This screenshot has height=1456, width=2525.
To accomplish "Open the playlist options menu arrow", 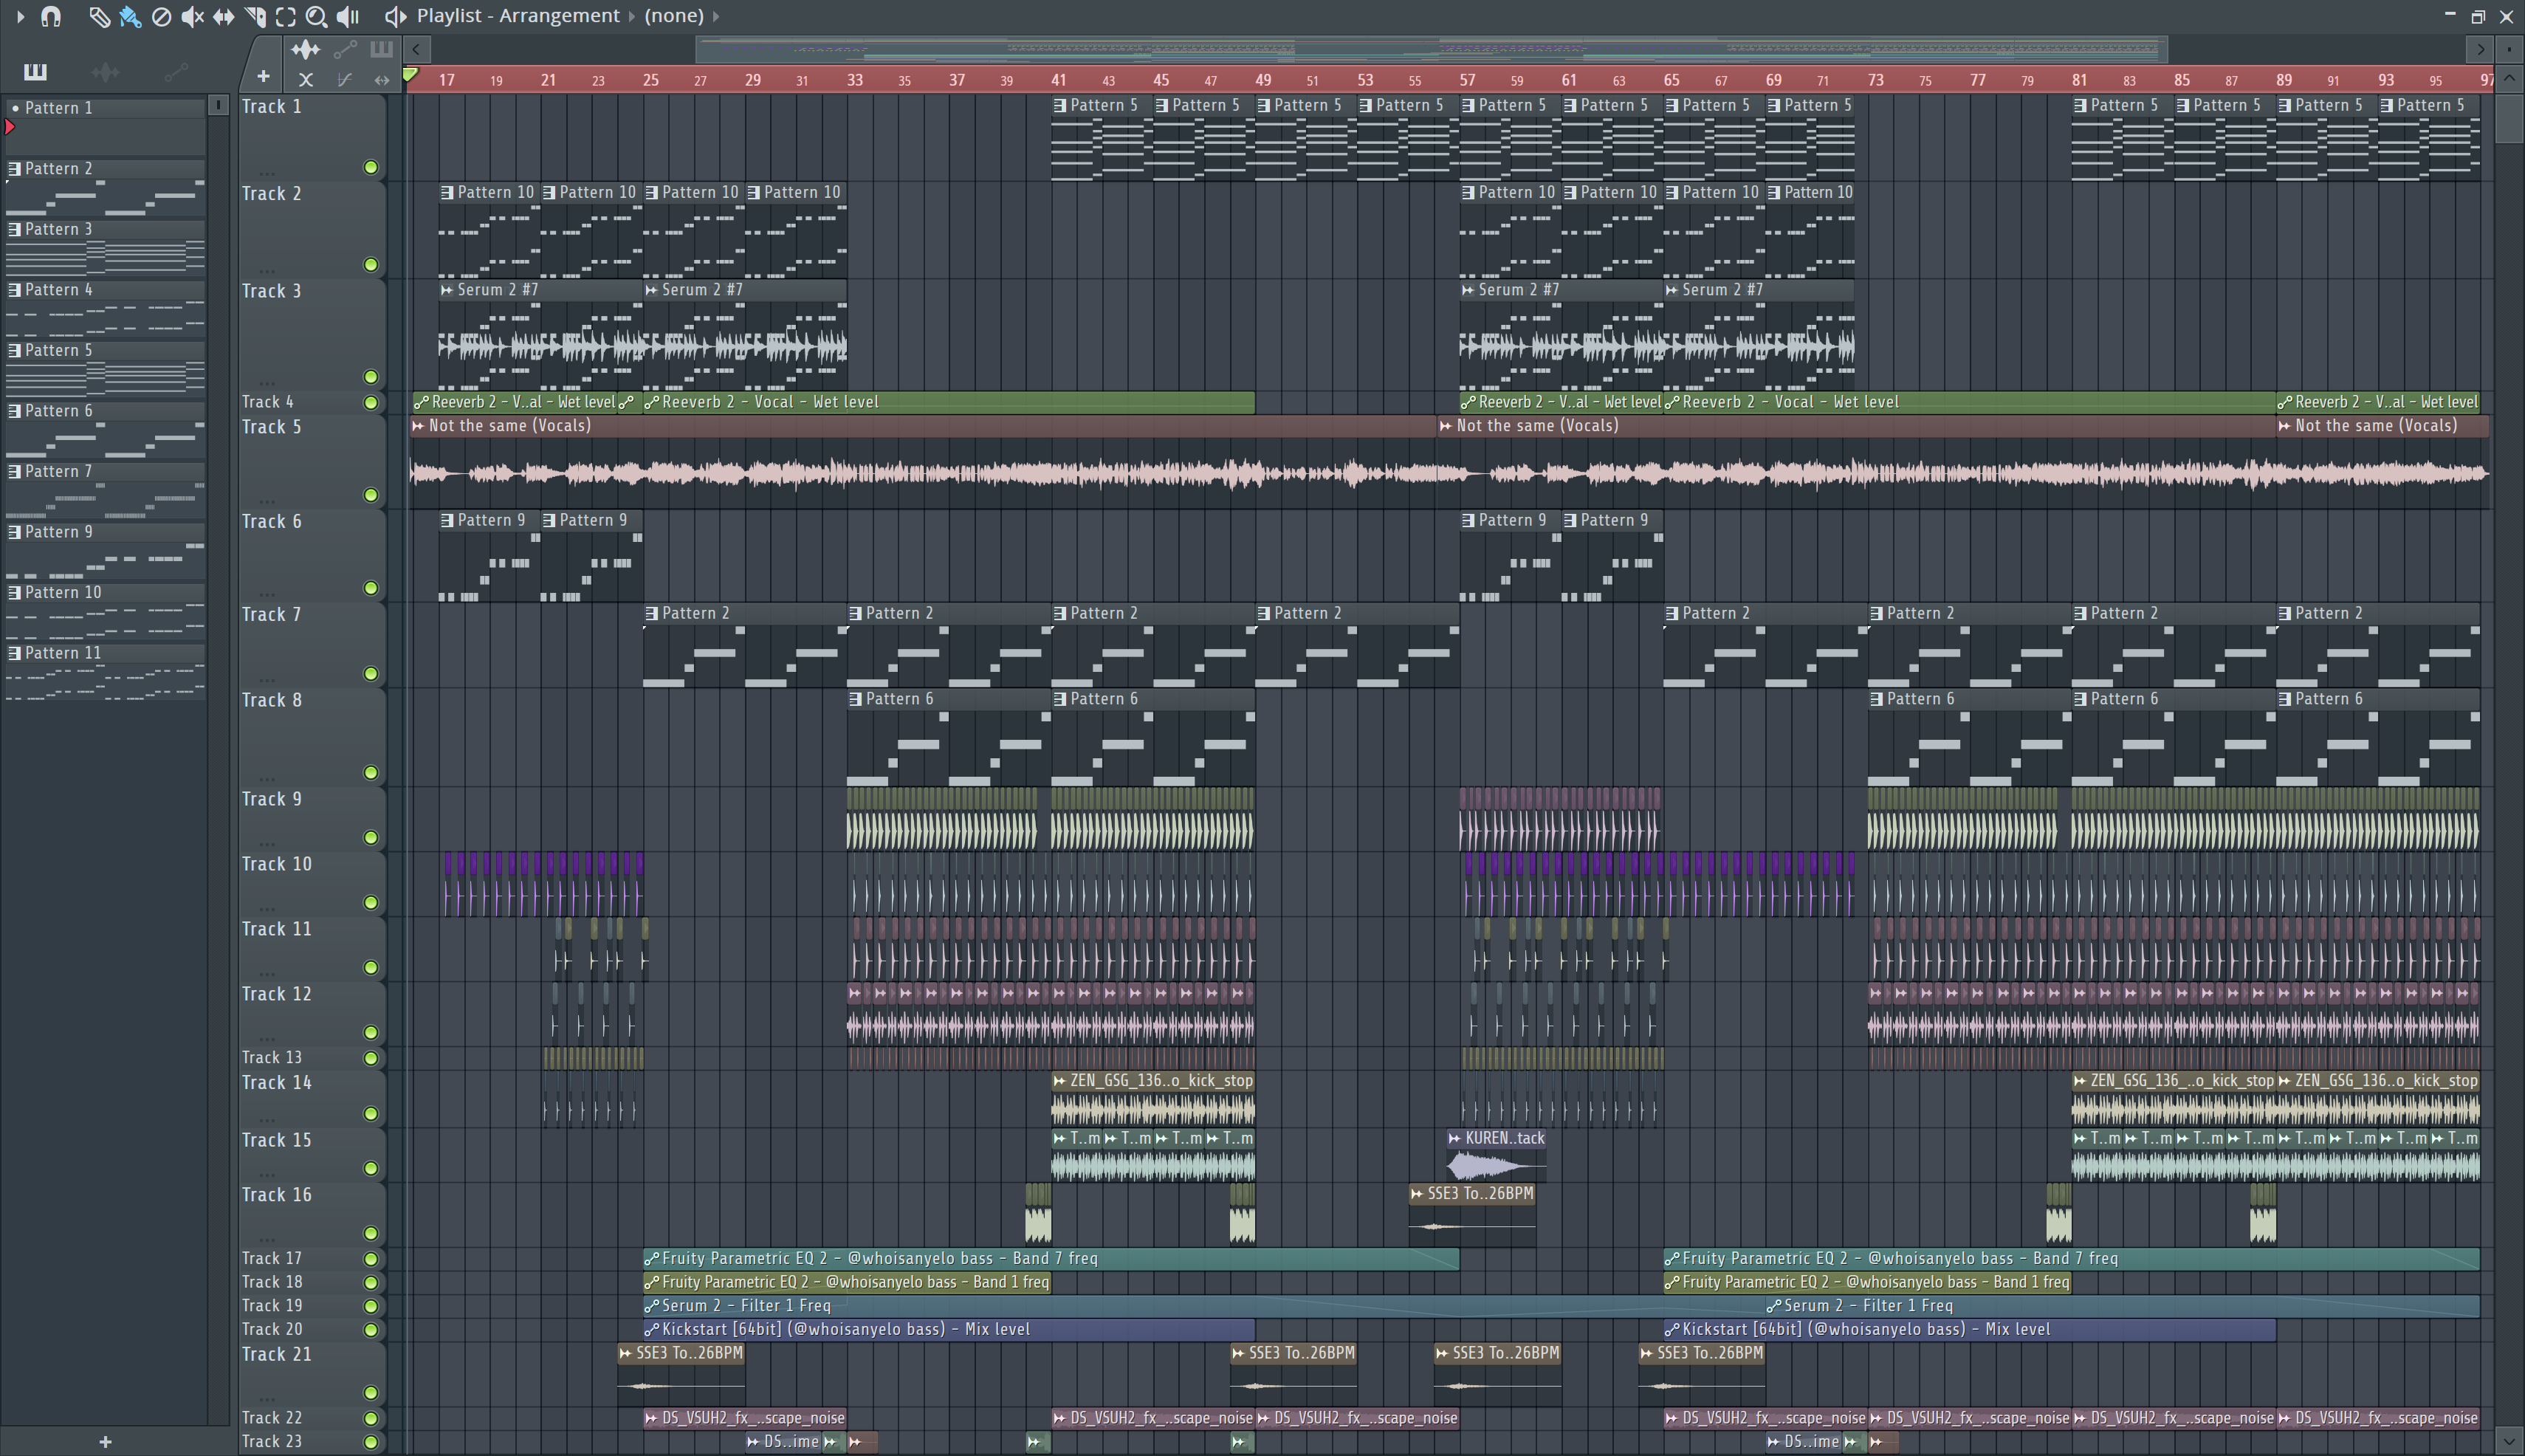I will pyautogui.click(x=20, y=16).
